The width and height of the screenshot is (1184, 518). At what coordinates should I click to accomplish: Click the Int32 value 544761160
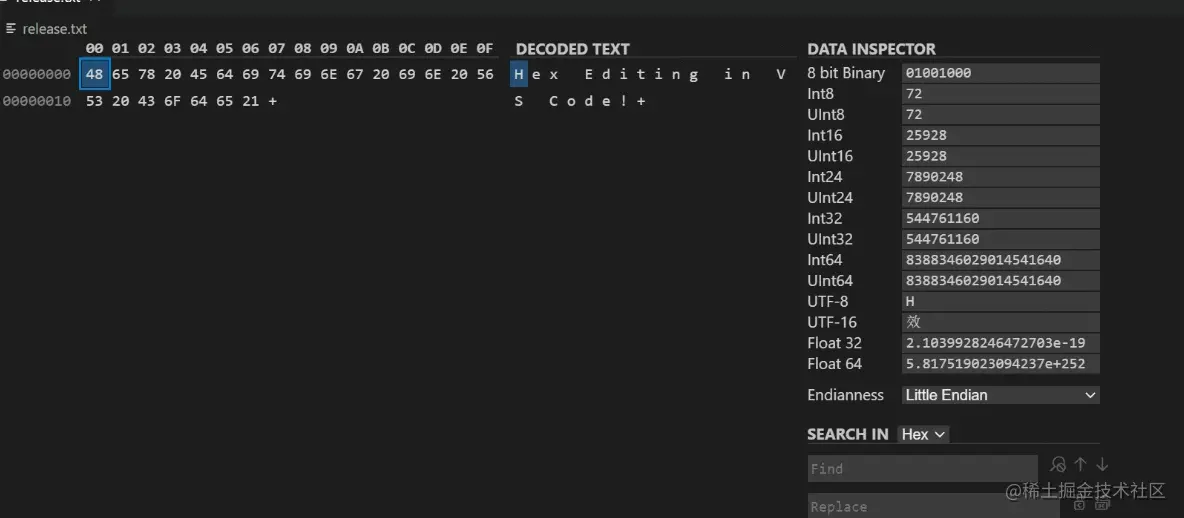coord(1001,219)
